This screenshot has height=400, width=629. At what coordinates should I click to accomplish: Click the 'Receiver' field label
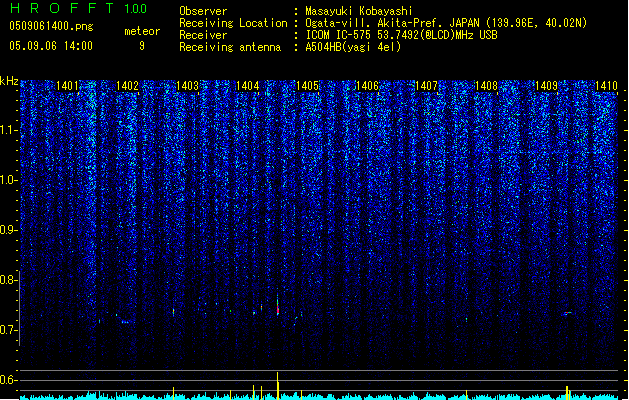pyautogui.click(x=203, y=35)
